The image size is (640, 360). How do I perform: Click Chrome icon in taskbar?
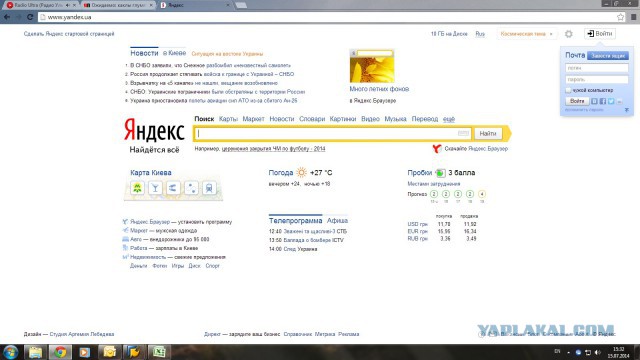click(x=60, y=352)
